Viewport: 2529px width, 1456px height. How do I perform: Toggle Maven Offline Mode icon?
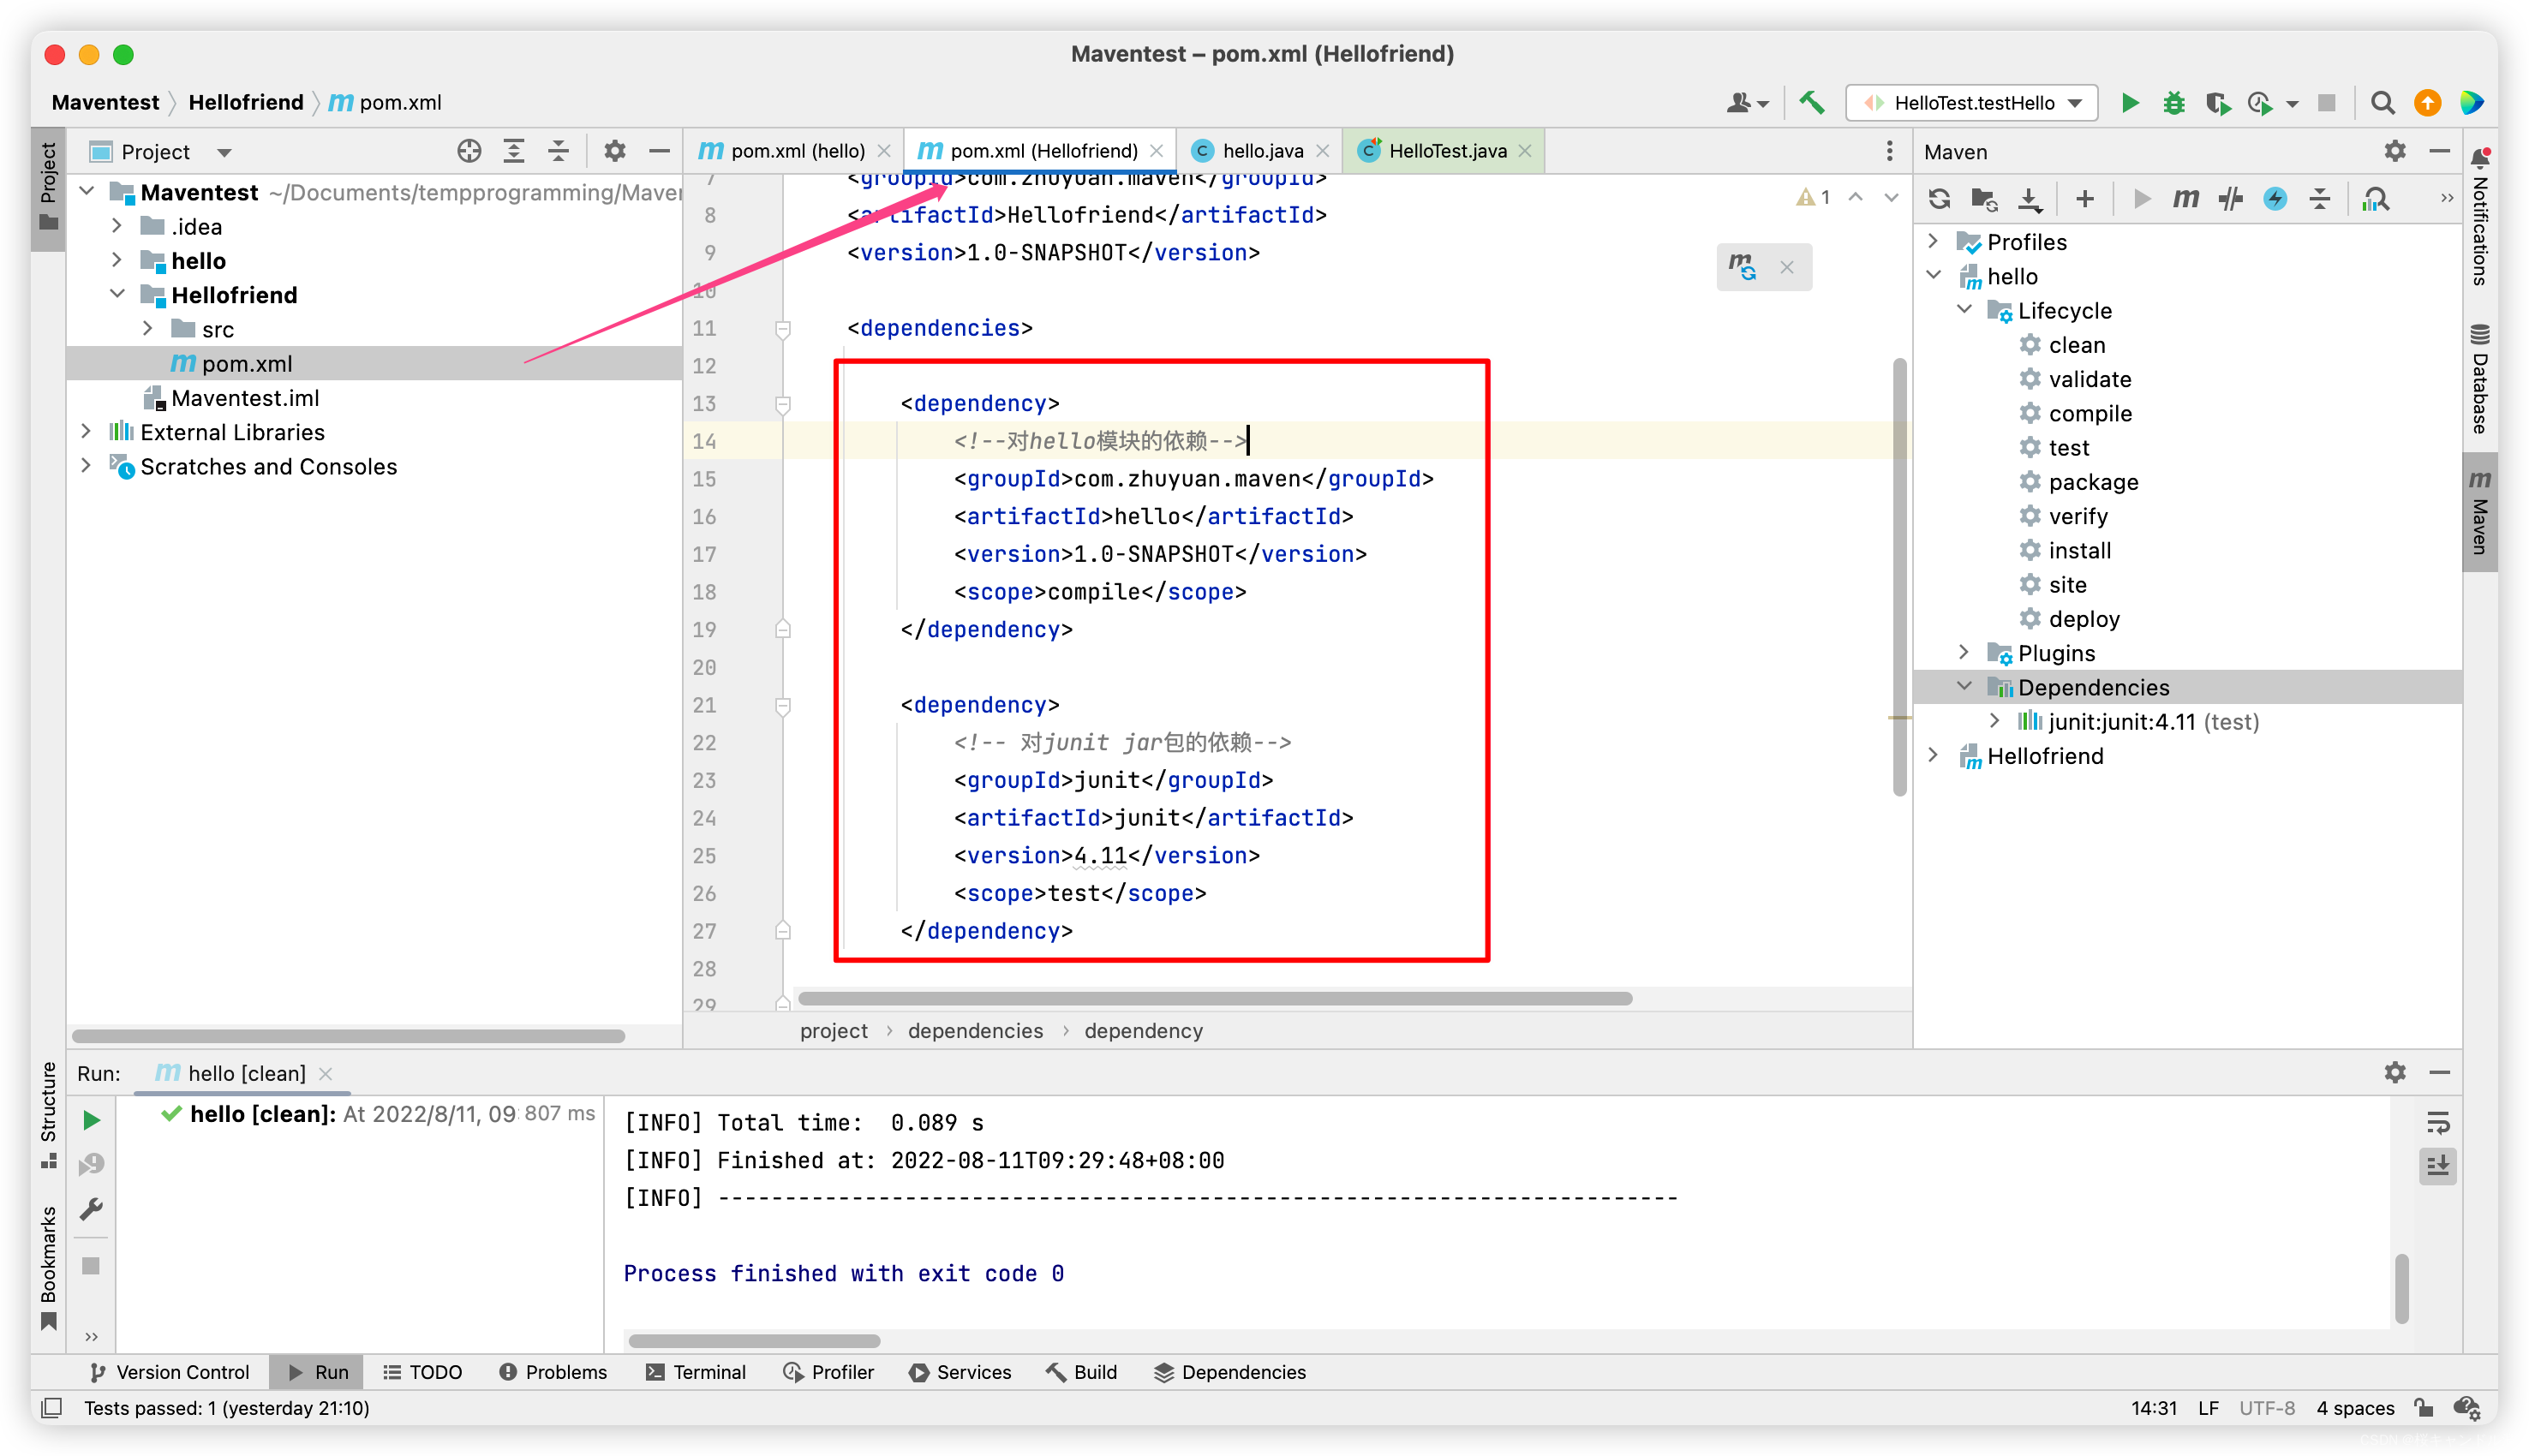coord(2230,198)
